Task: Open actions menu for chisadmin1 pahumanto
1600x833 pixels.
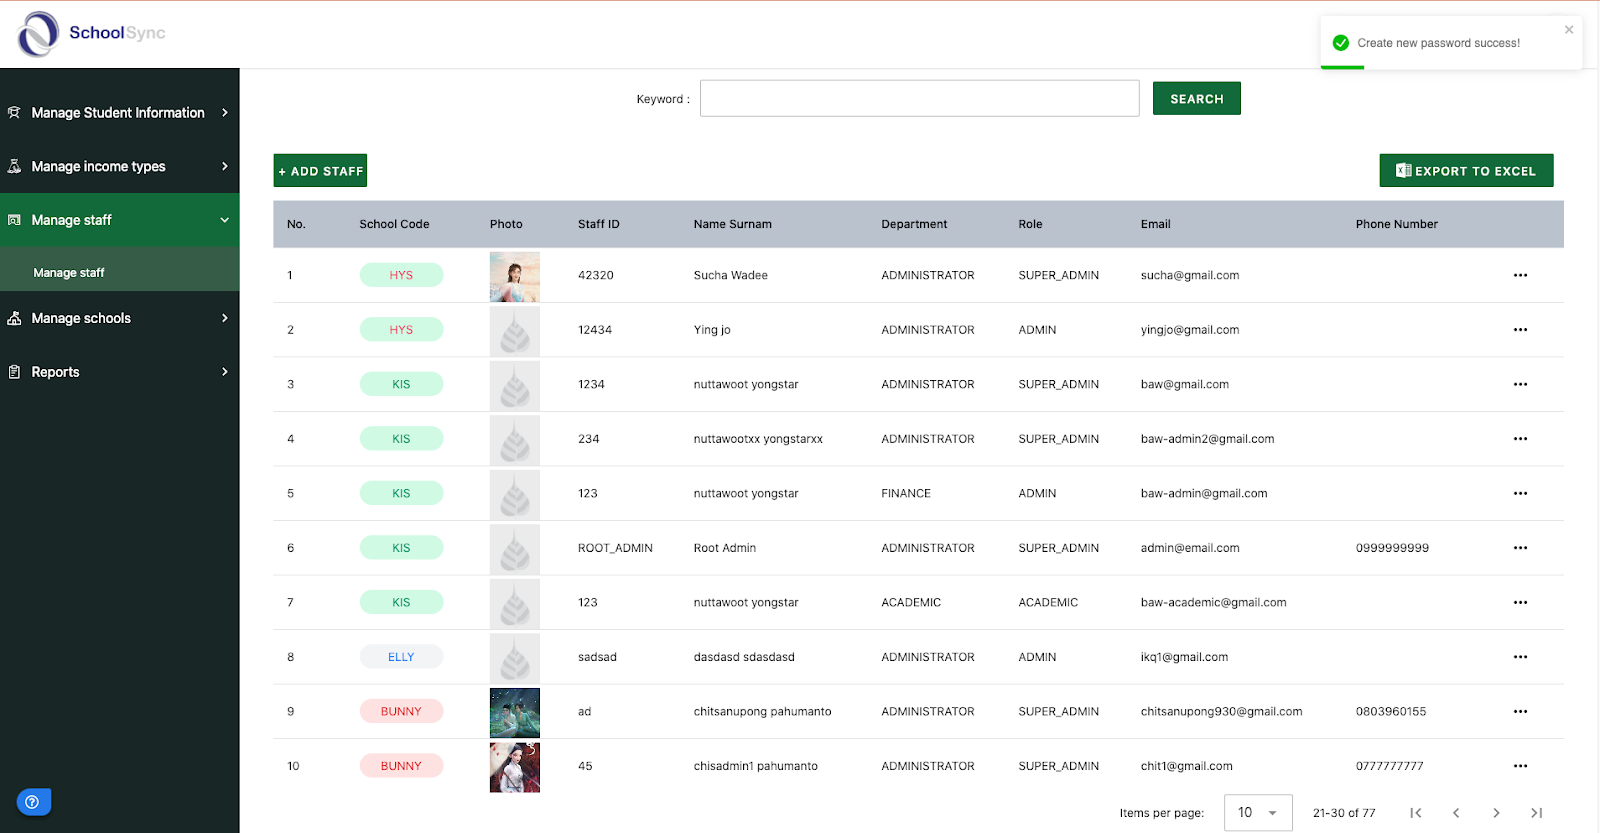Action: pyautogui.click(x=1520, y=766)
